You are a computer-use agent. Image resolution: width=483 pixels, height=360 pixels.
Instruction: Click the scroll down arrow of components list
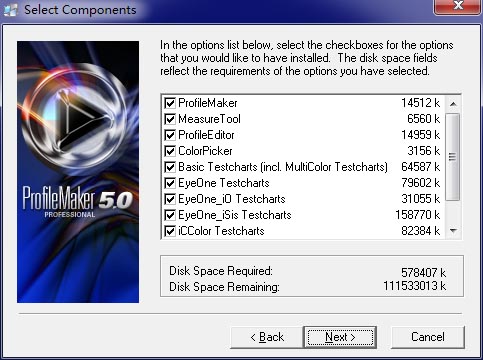coord(453,230)
